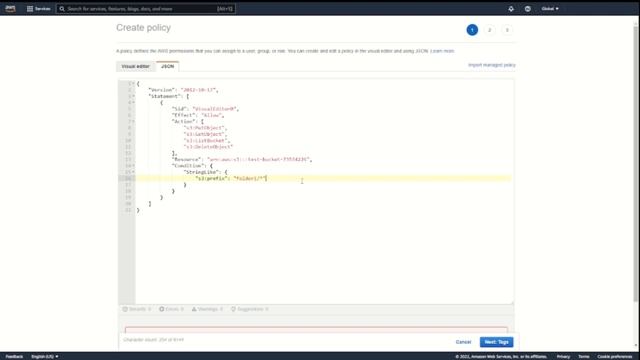Screen dimensions: 640x360
Task: Click the "s3:GetObject" action line
Action: [x=205, y=134]
